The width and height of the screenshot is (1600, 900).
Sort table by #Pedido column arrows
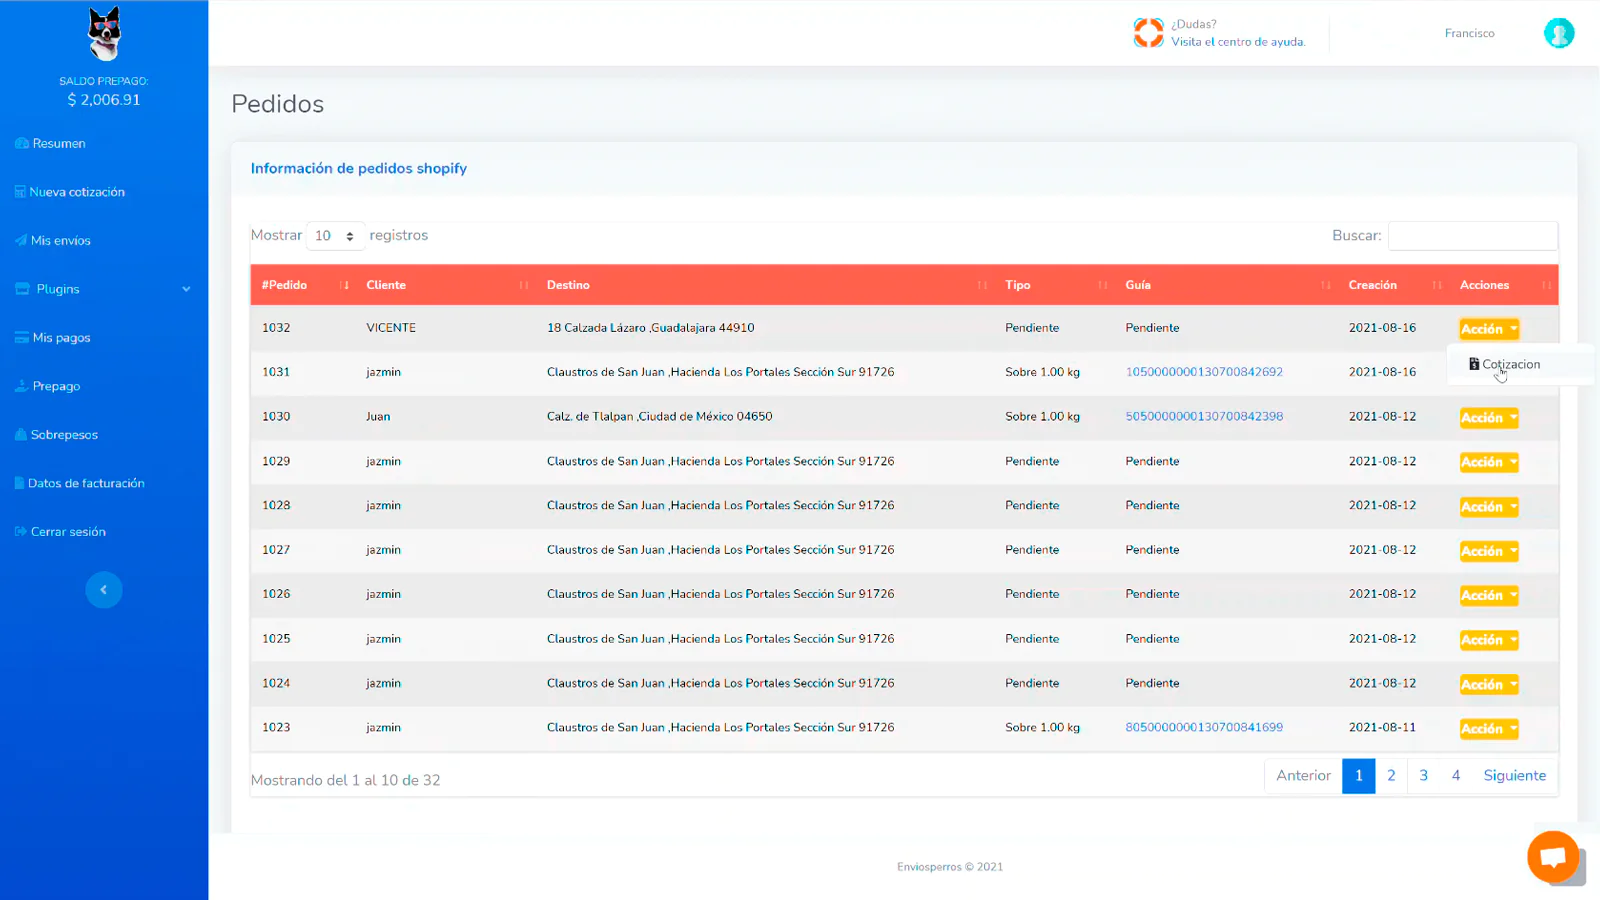(x=345, y=285)
